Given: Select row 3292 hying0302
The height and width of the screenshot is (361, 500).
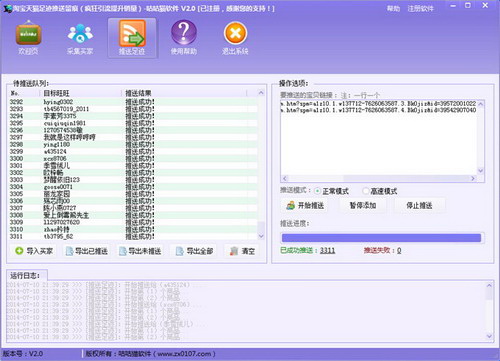Looking at the screenshot, I should tap(133, 102).
